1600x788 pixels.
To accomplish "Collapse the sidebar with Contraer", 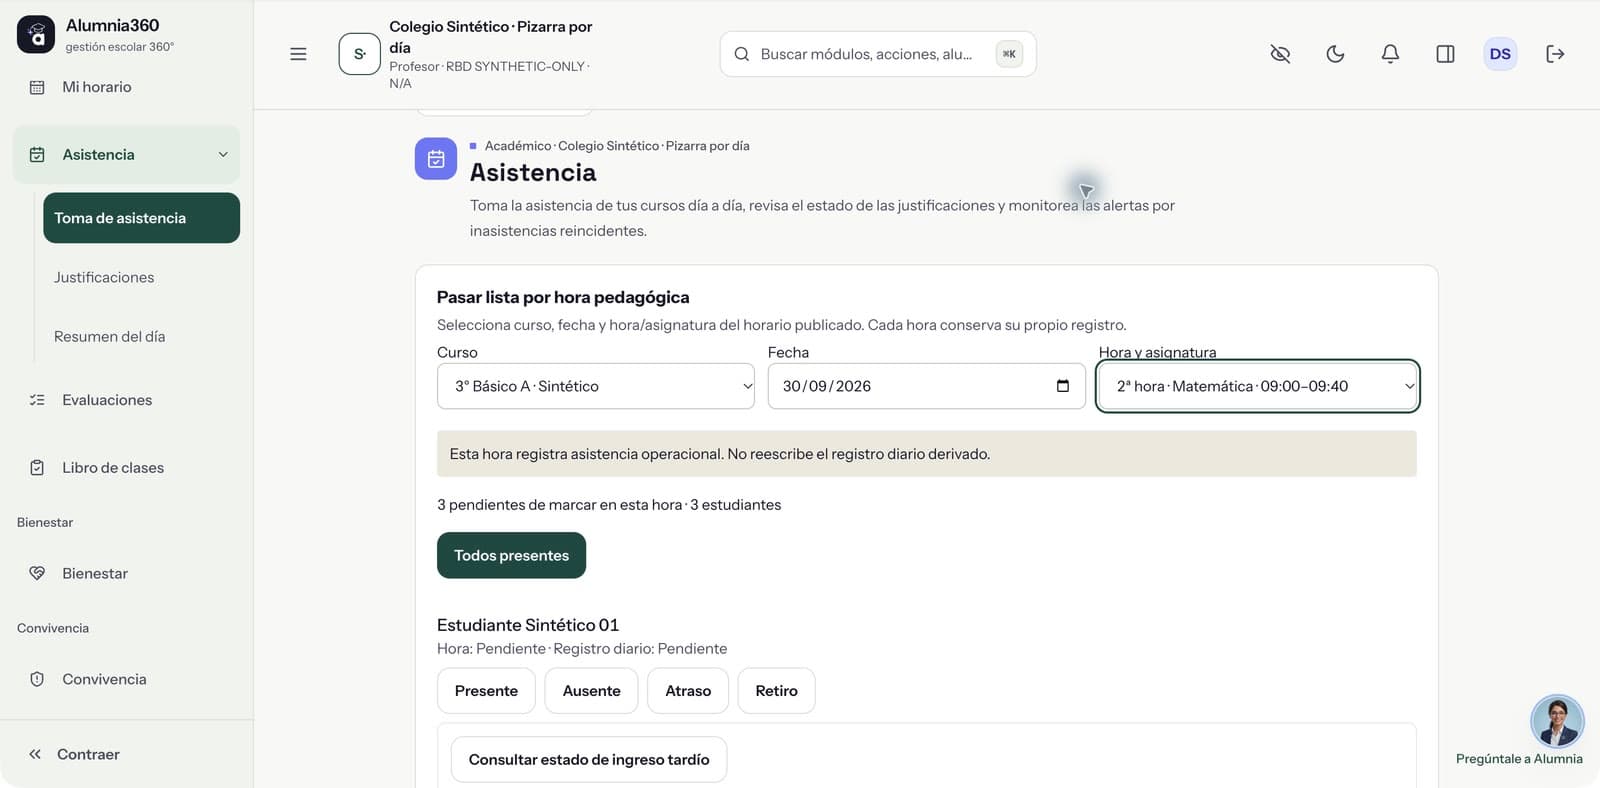I will coord(74,754).
